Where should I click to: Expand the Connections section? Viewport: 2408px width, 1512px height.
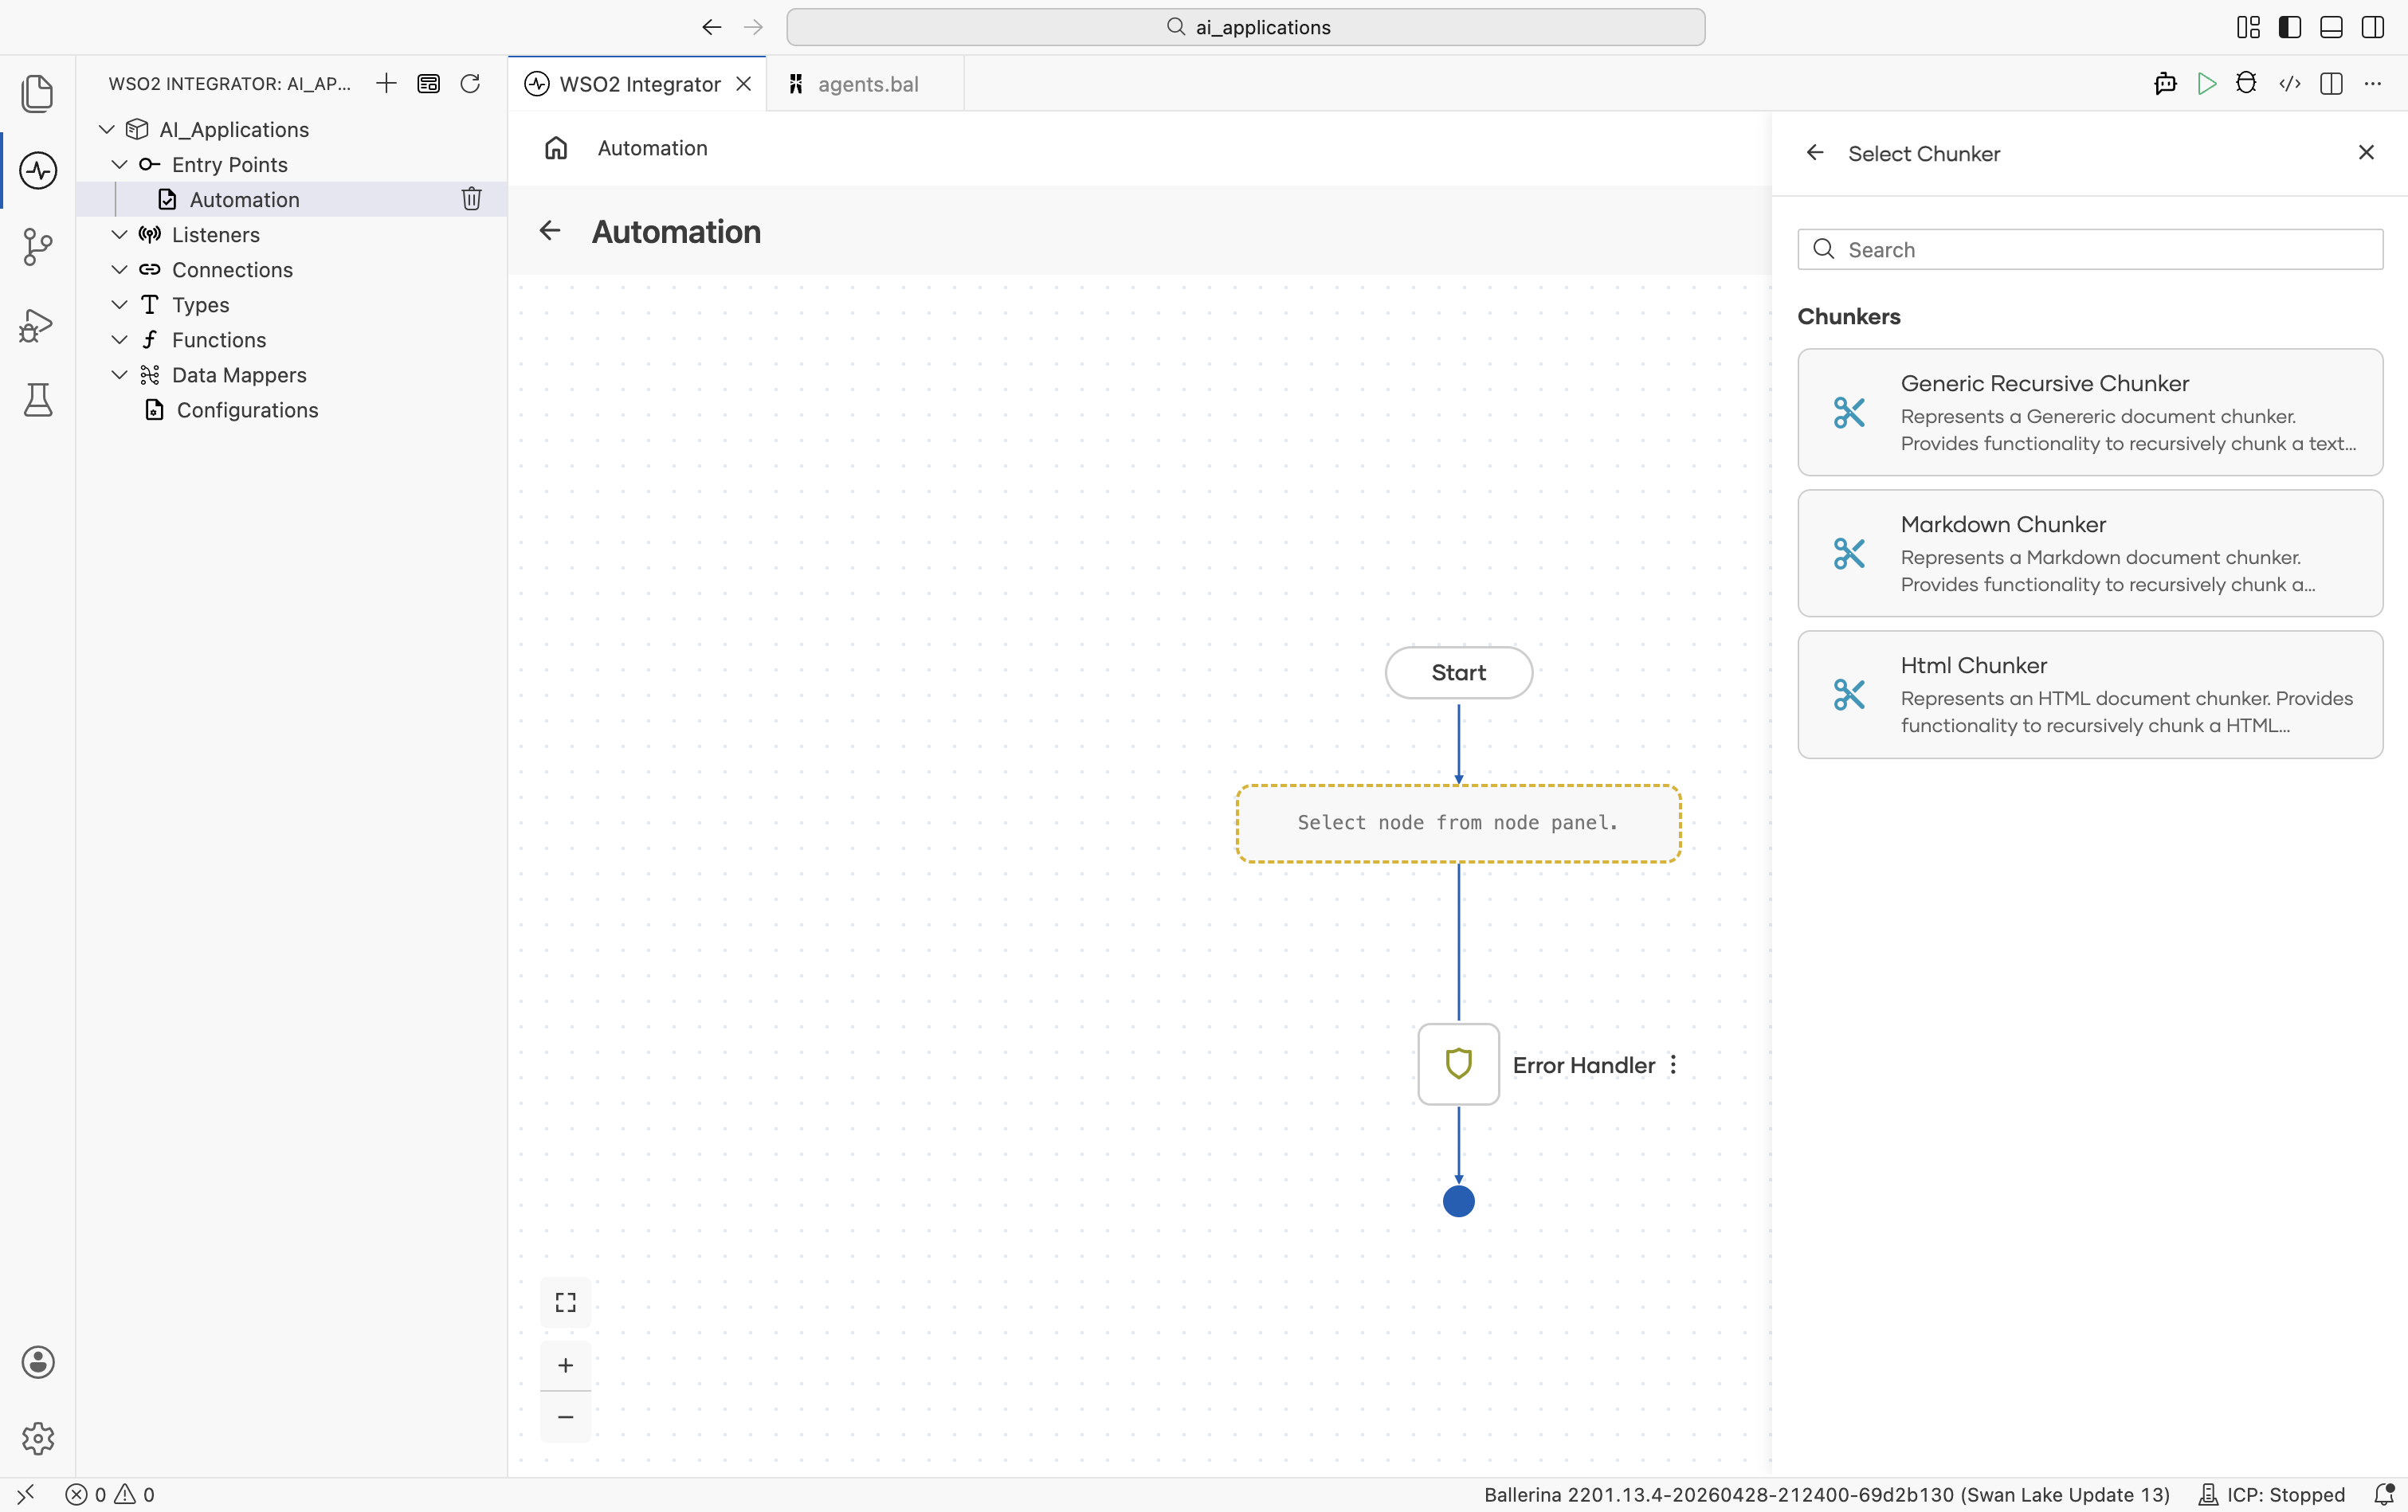coord(119,269)
